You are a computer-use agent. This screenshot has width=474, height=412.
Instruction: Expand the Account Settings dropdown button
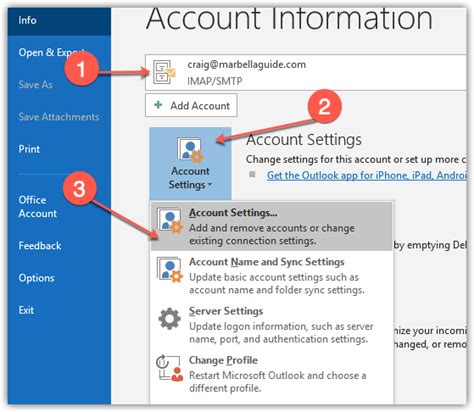coord(190,163)
